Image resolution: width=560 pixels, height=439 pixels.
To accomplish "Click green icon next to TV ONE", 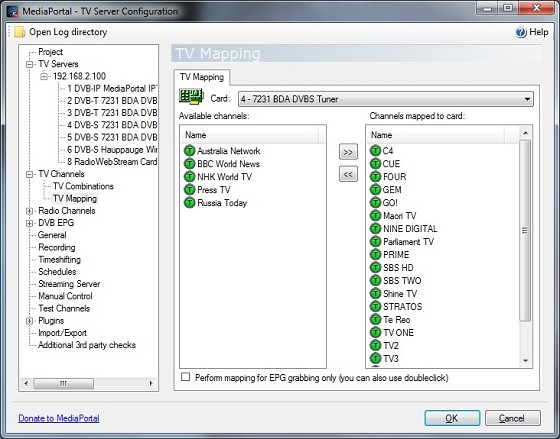I will (x=375, y=333).
